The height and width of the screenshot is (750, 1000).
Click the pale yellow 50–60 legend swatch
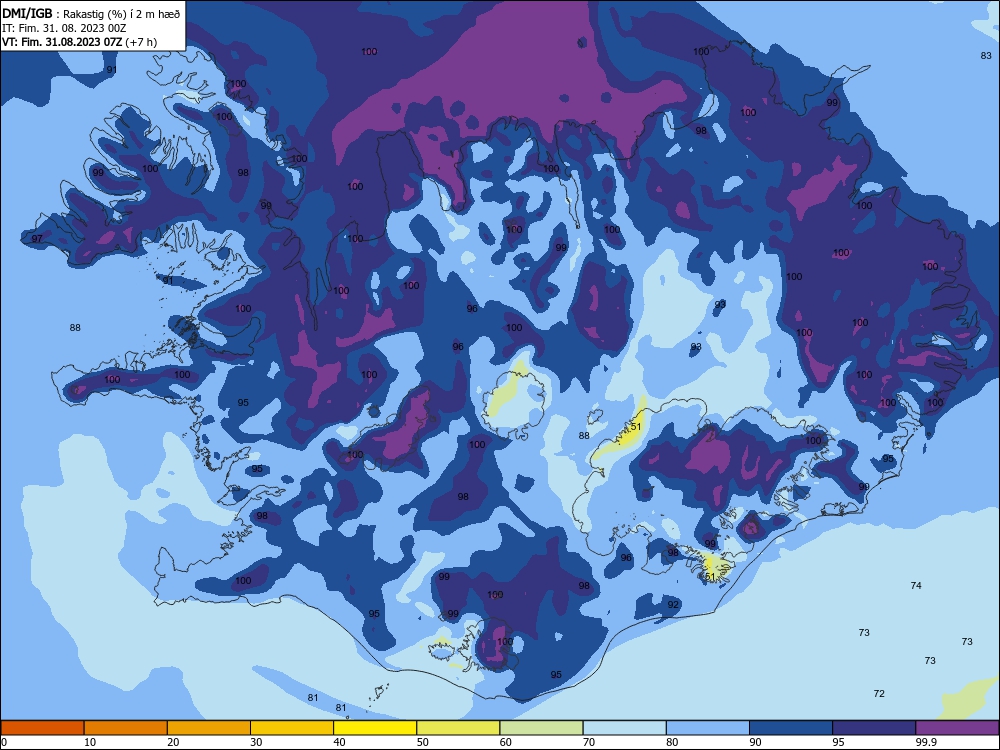click(x=458, y=728)
